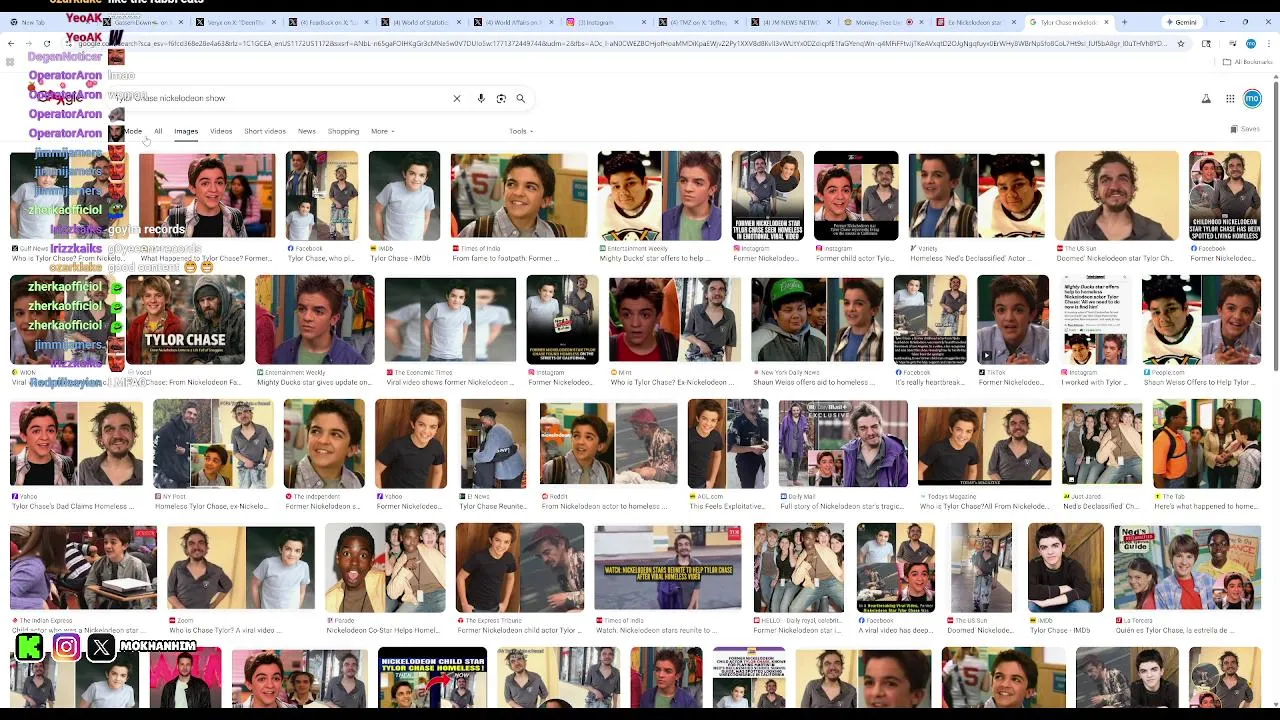The width and height of the screenshot is (1280, 720).
Task: Click the Instagram logo in the overlay
Action: (x=66, y=647)
